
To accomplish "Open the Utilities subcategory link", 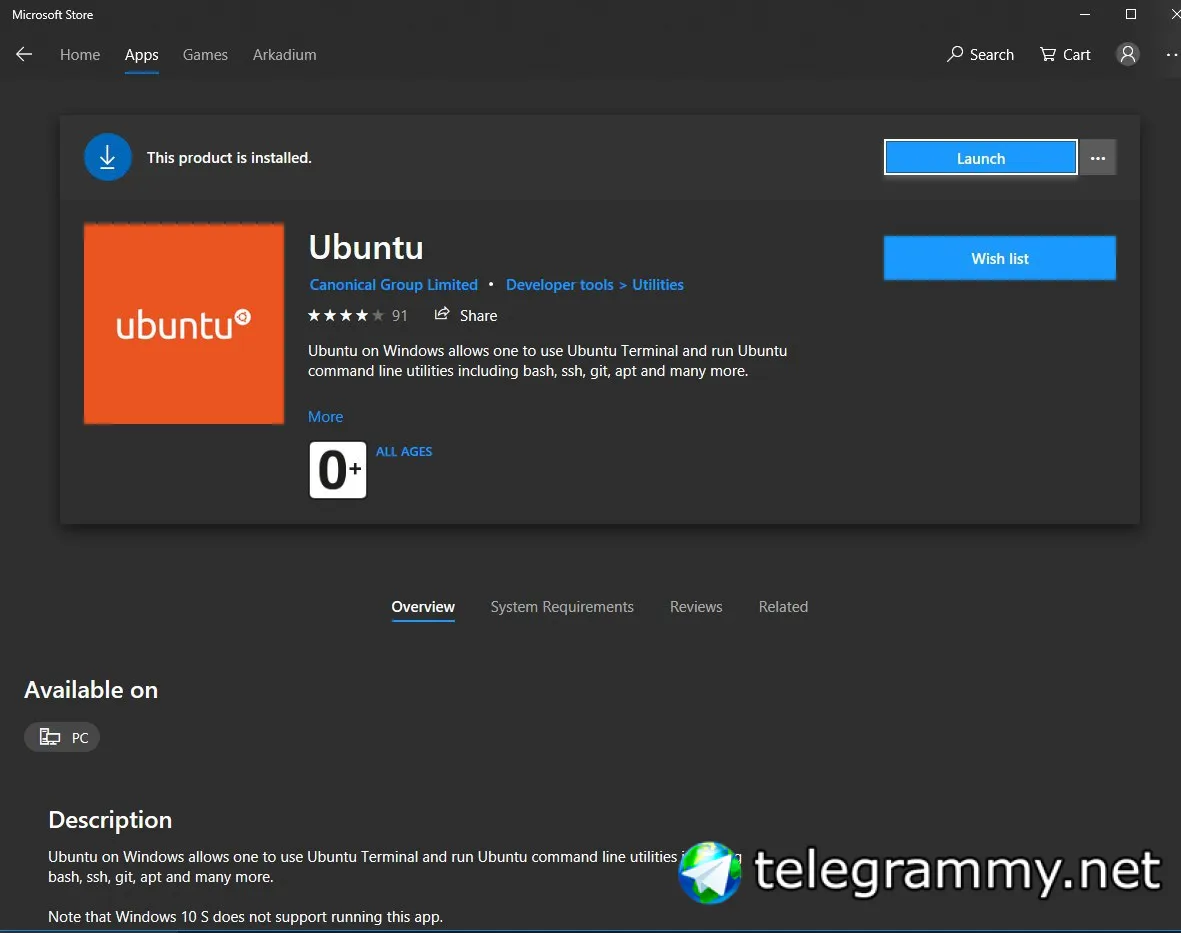I will coord(658,285).
